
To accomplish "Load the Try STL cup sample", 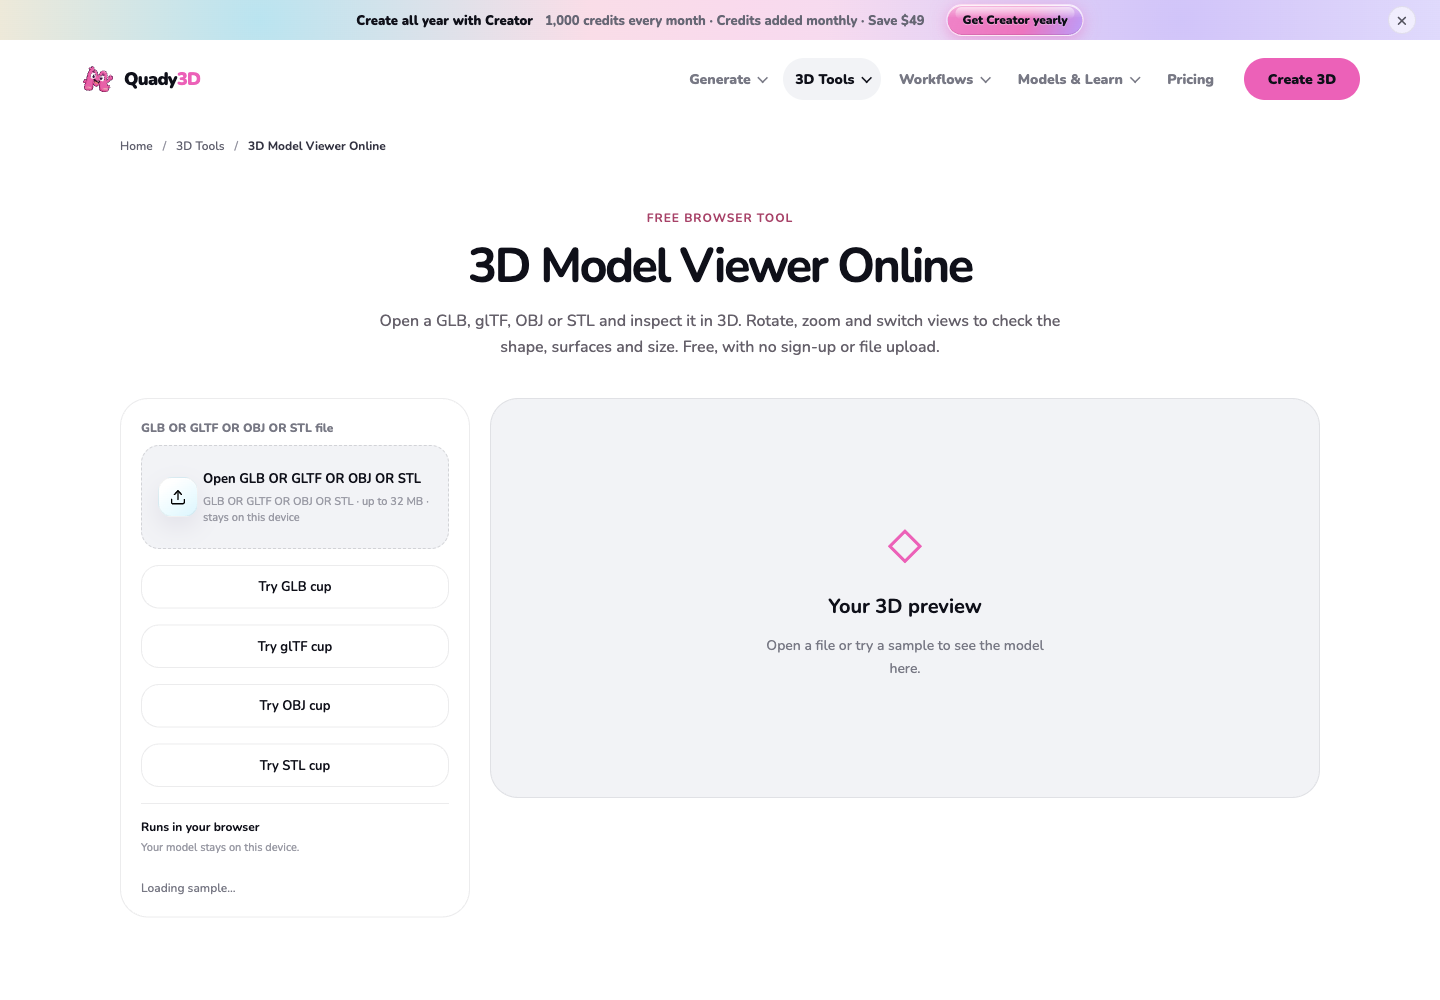I will coord(295,765).
